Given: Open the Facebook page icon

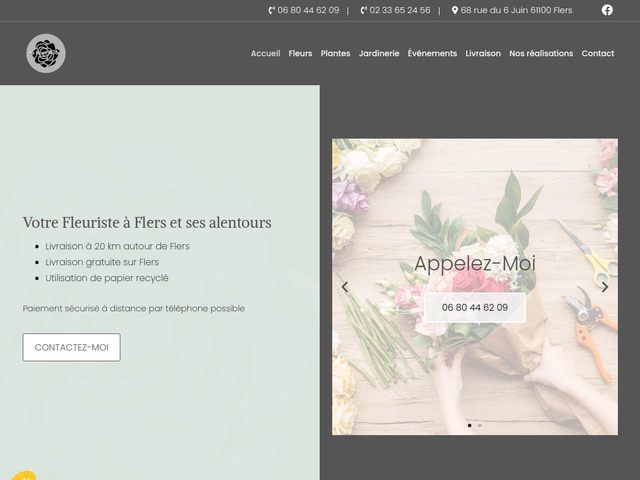Looking at the screenshot, I should coord(607,10).
